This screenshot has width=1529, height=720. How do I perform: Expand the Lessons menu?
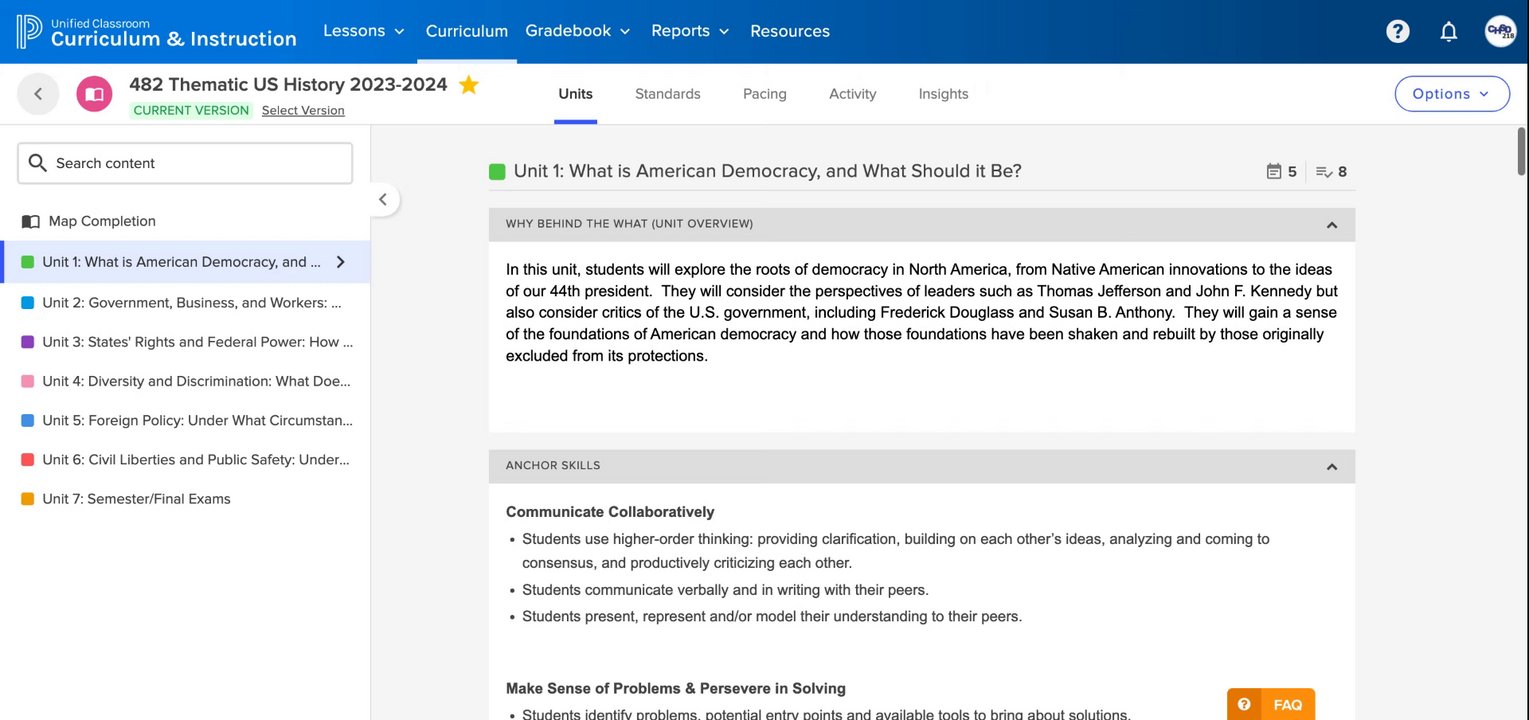pyautogui.click(x=363, y=31)
